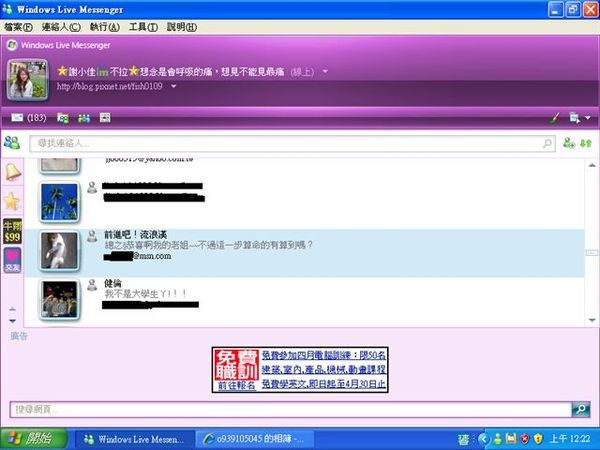Click the contact list sort arrows icon
This screenshot has width=600, height=450.
586,143
